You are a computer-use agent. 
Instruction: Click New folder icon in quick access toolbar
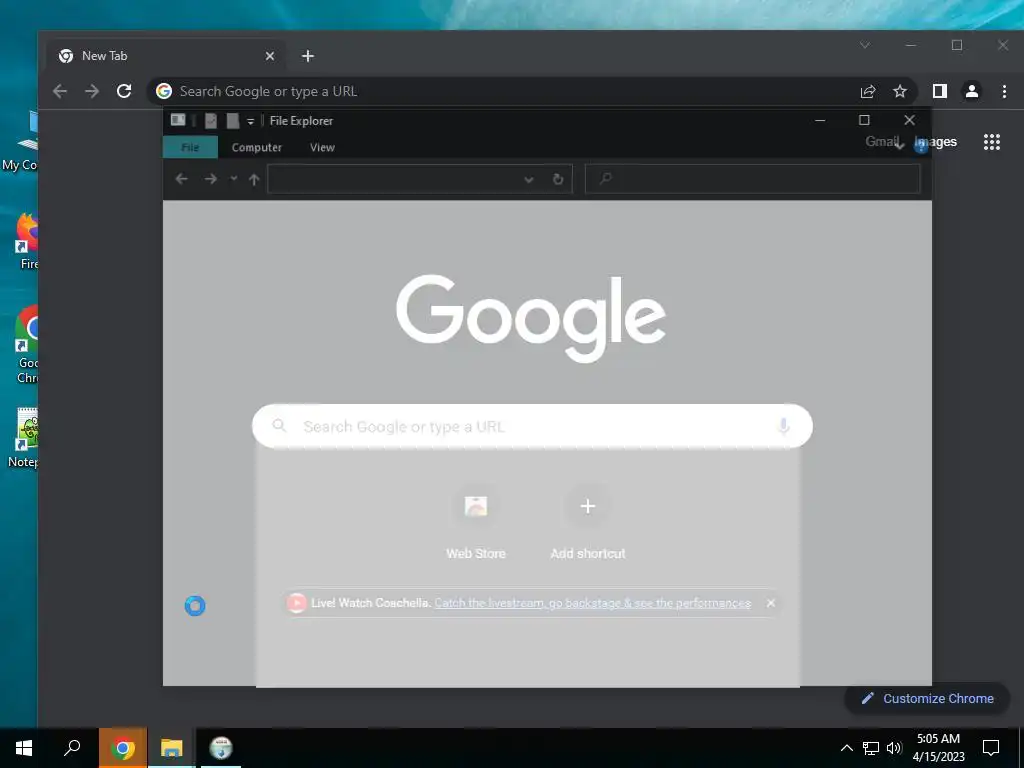[232, 121]
